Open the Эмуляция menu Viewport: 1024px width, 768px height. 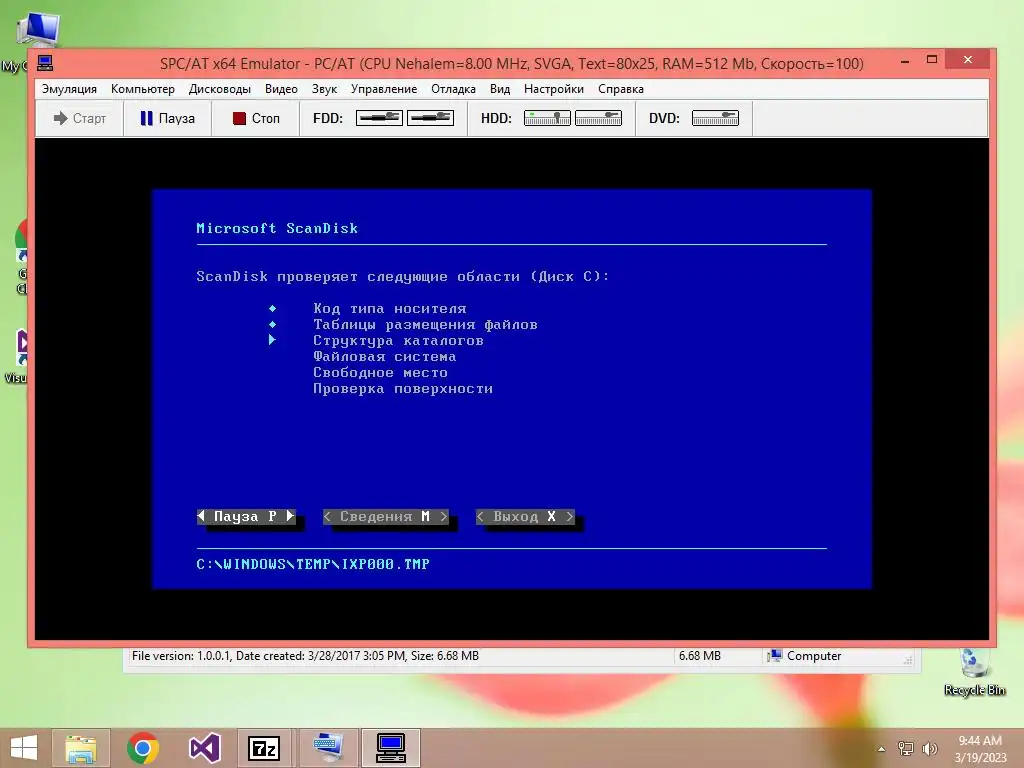(x=69, y=89)
